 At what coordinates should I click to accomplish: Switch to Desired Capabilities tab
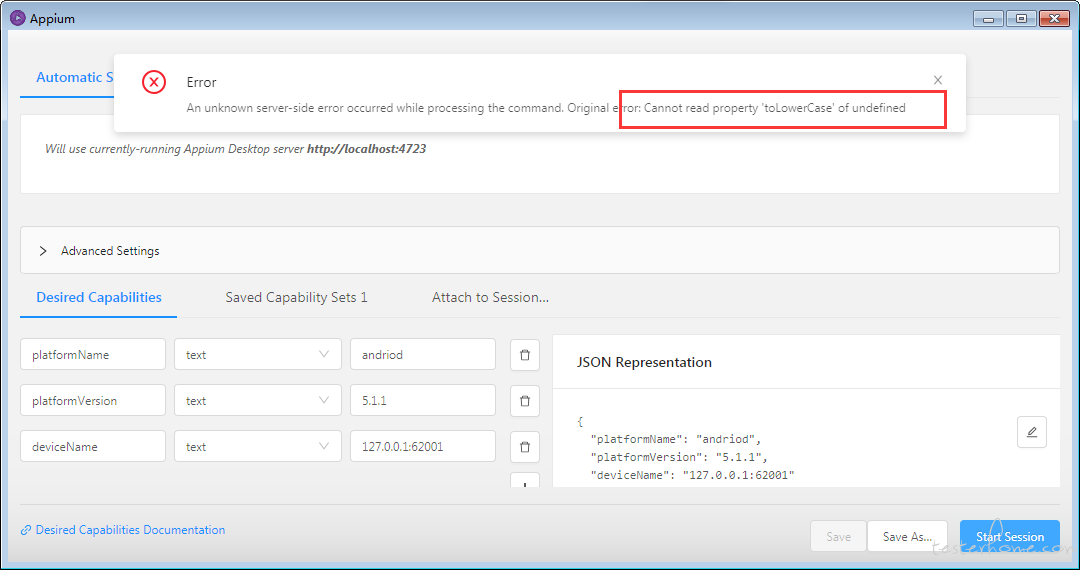pyautogui.click(x=98, y=297)
